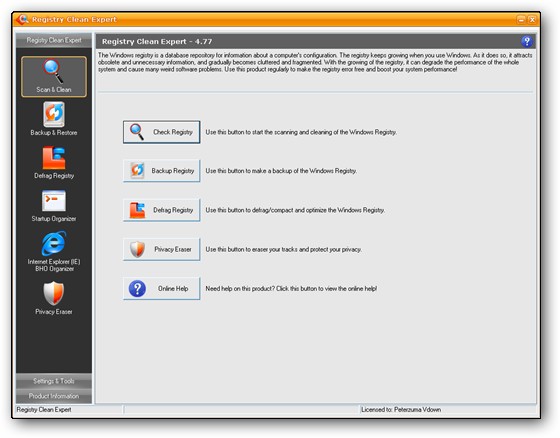Click the Check Registry button
This screenshot has height=438, width=560.
[161, 132]
